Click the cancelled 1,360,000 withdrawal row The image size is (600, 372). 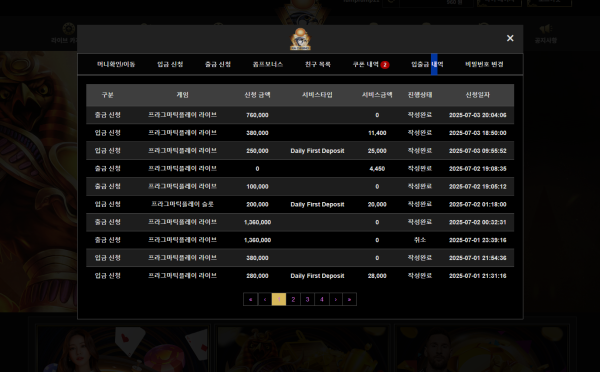[x=300, y=240]
